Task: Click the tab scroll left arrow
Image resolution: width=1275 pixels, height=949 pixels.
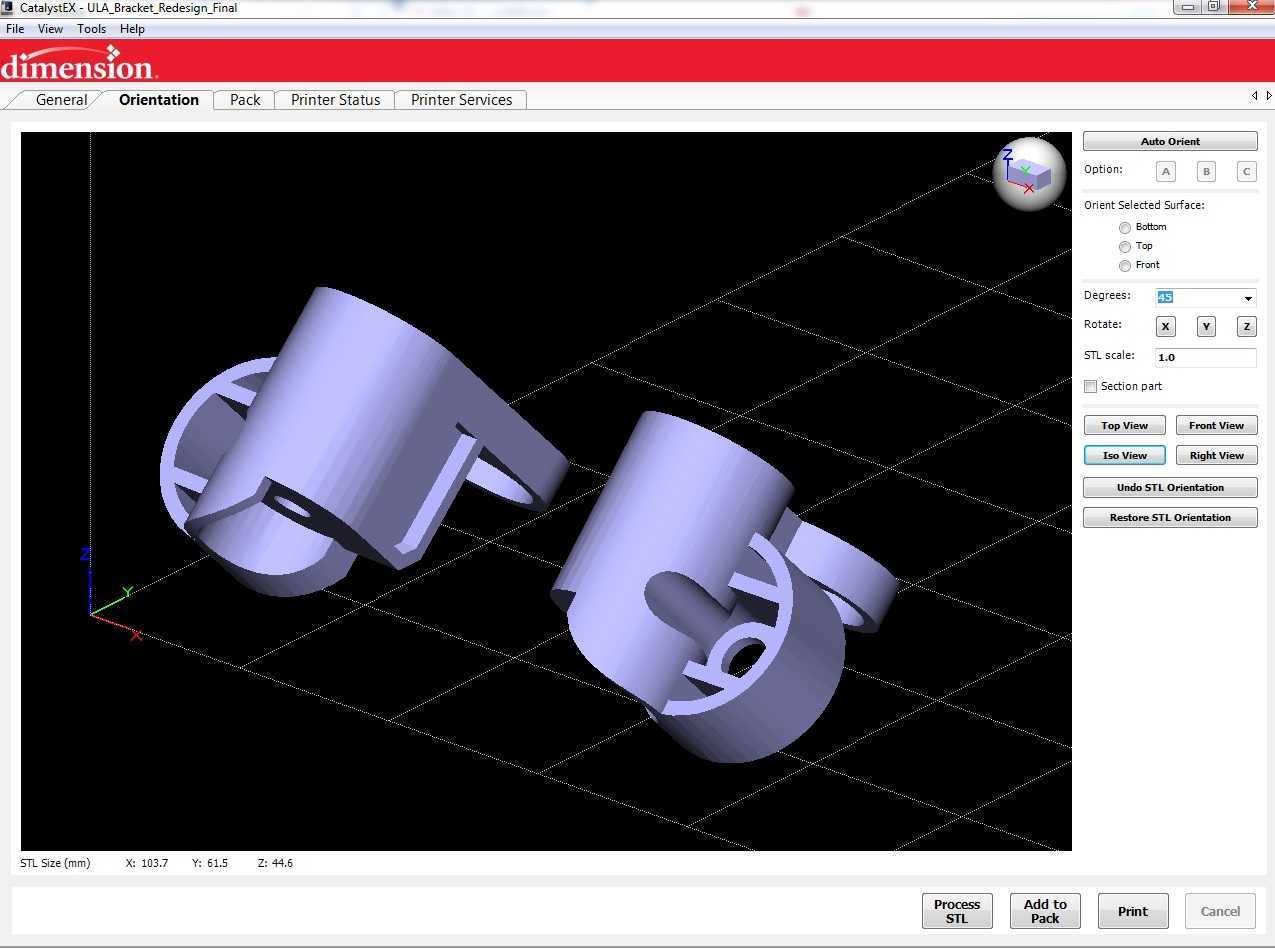Action: click(1255, 96)
